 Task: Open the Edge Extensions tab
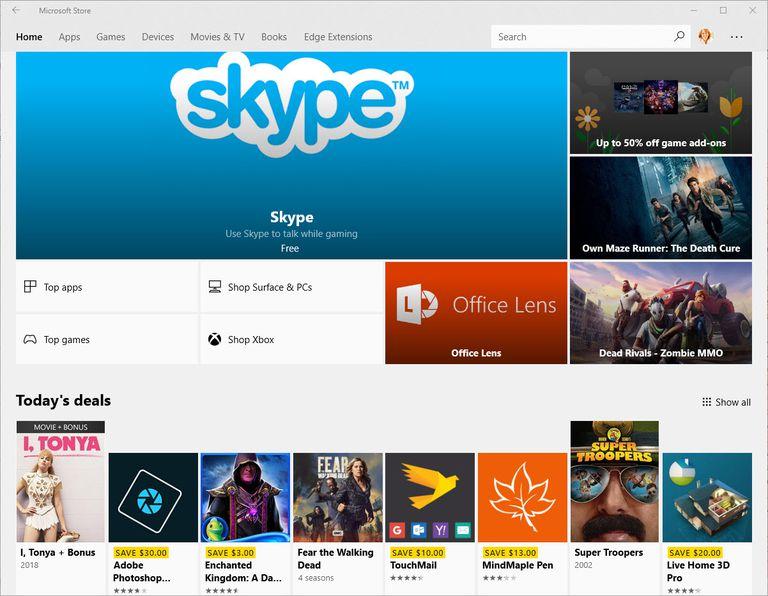click(338, 37)
